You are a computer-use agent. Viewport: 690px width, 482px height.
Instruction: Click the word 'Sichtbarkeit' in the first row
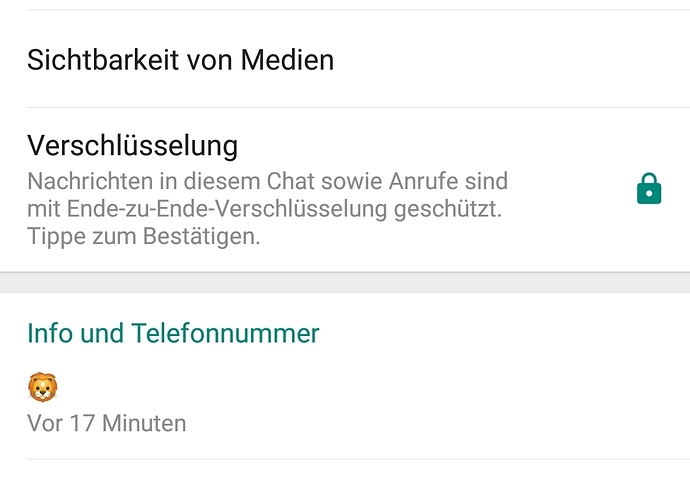click(x=103, y=60)
